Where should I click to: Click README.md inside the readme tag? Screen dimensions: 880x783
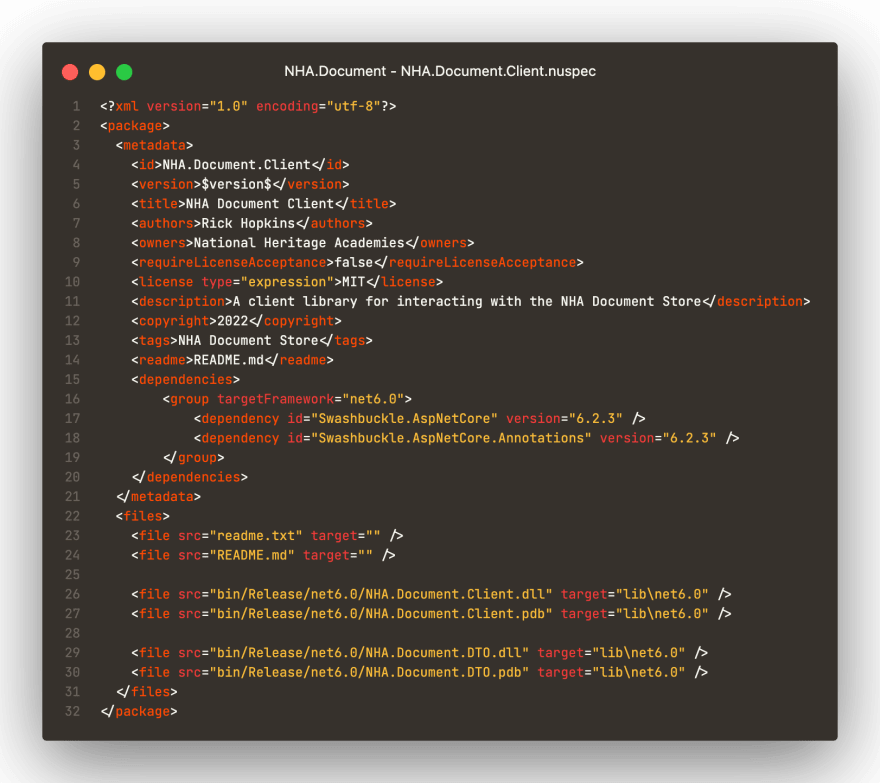pyautogui.click(x=228, y=360)
